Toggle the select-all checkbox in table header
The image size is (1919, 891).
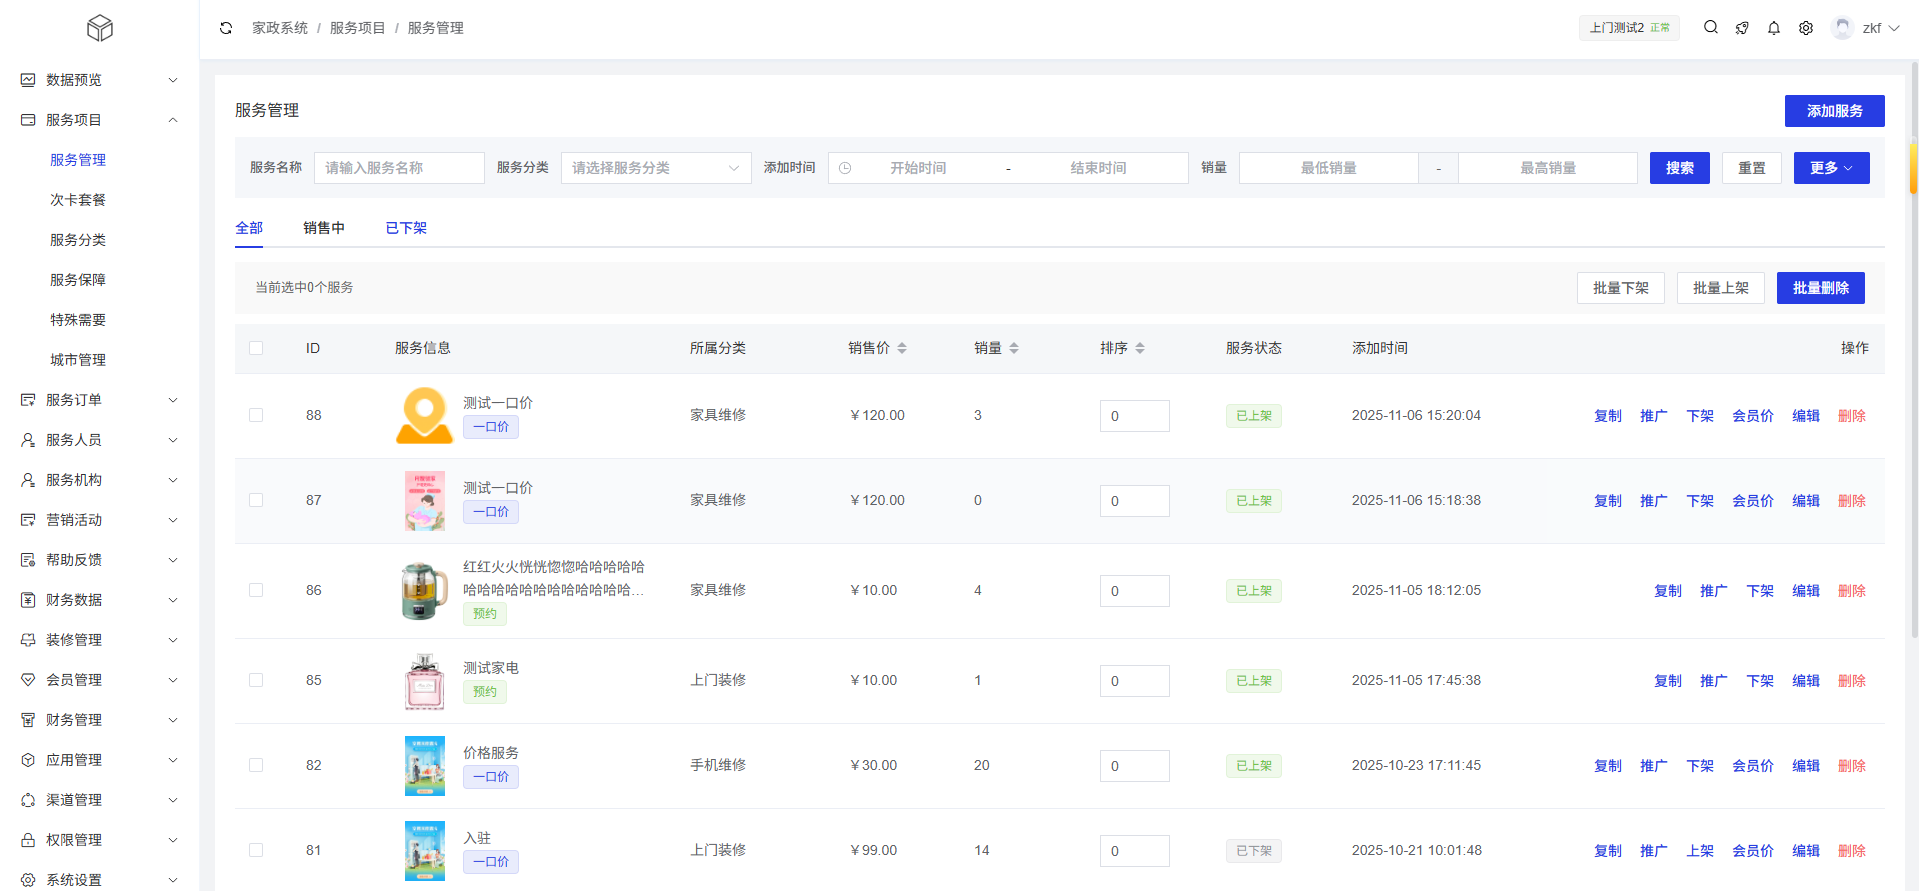(x=256, y=348)
